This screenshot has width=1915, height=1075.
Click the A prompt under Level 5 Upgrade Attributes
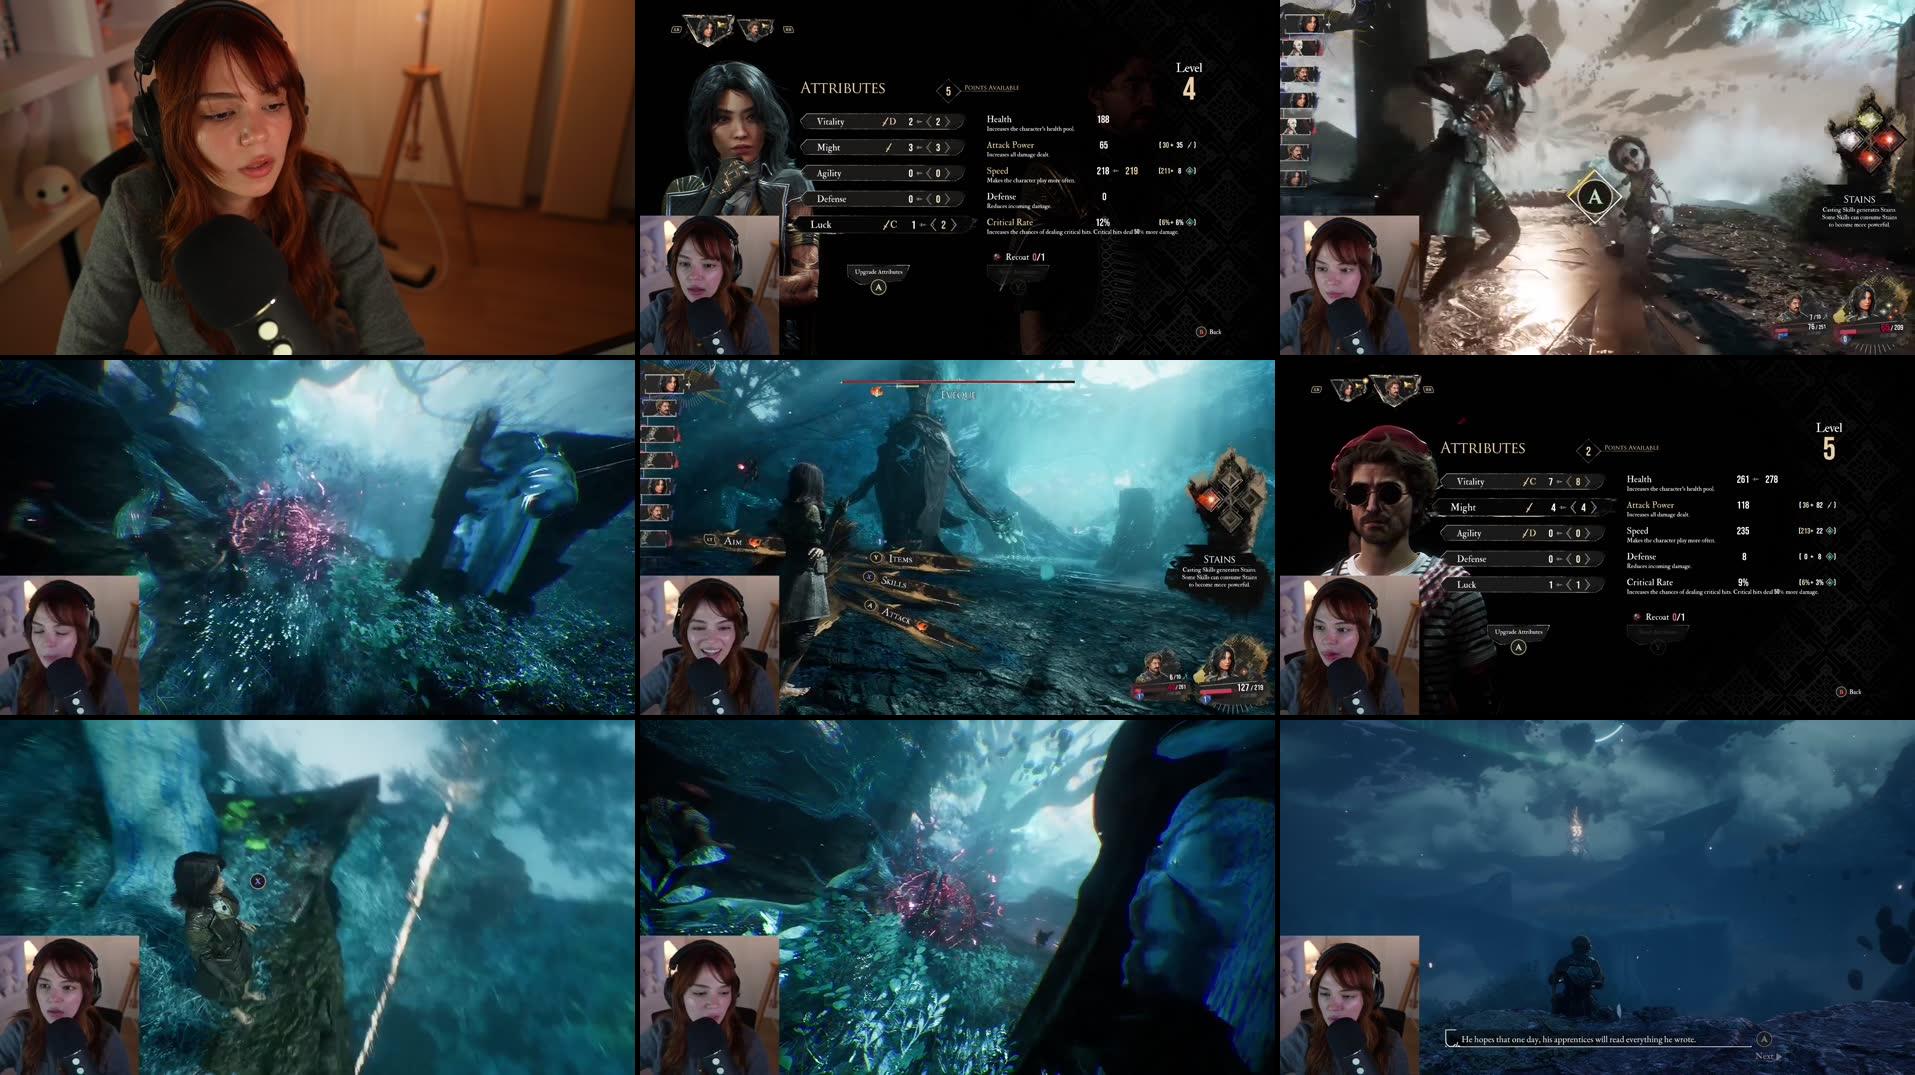(1518, 647)
